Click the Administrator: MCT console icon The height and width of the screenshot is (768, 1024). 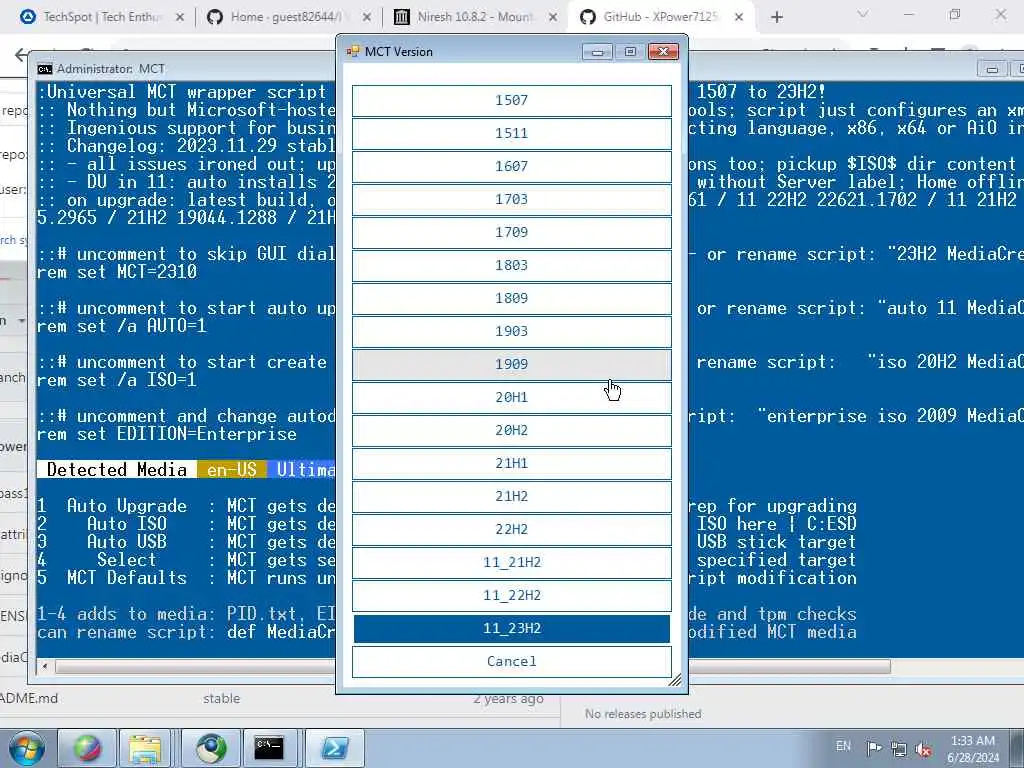pos(44,69)
